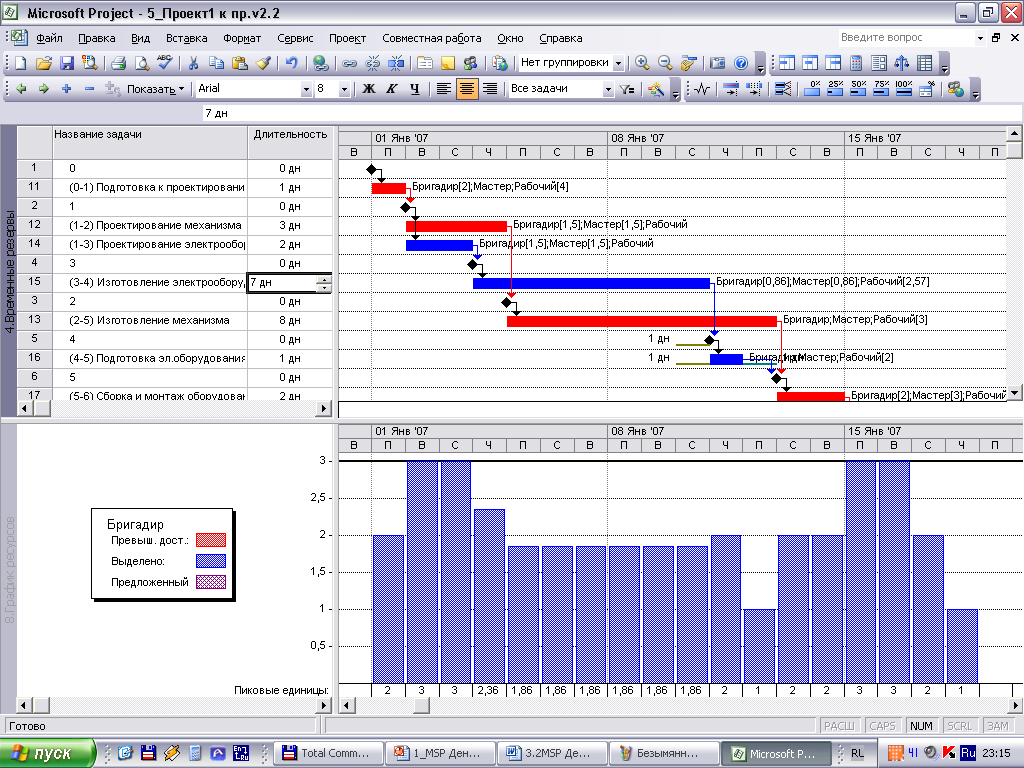1024x768 pixels.
Task: Open the Arial font dropdown
Action: click(x=306, y=89)
